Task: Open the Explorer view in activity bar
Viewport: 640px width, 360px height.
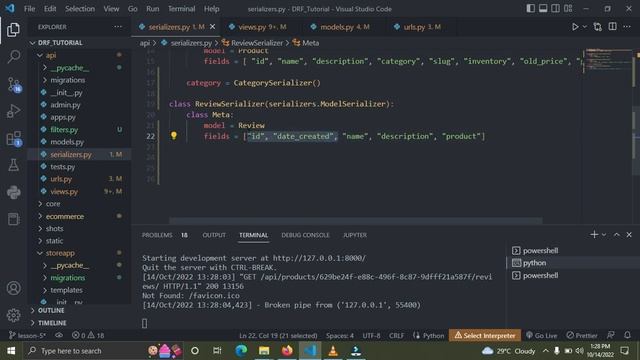Action: (x=13, y=29)
